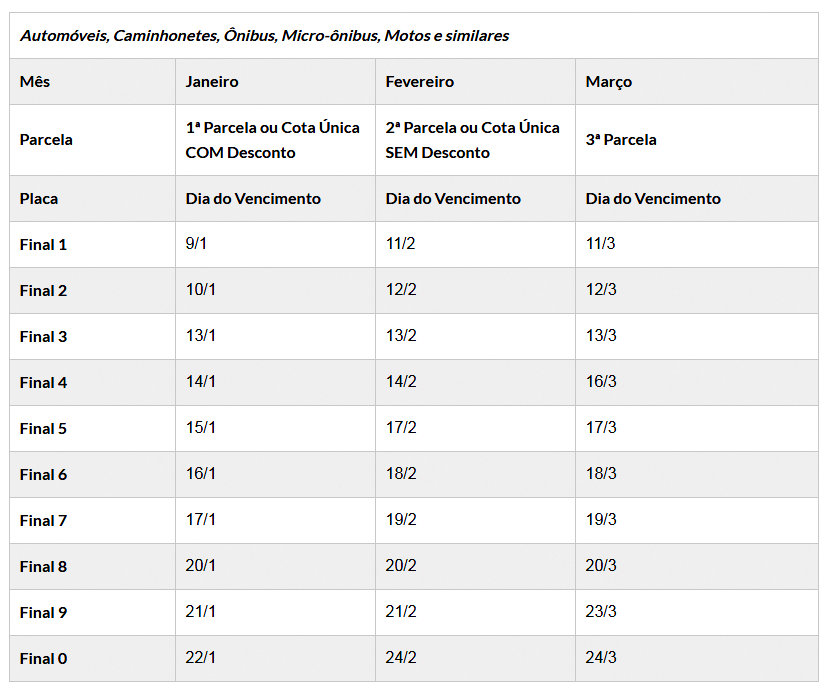The height and width of the screenshot is (692, 832).
Task: Click the 13/3 date in Final 3 row
Action: point(601,336)
